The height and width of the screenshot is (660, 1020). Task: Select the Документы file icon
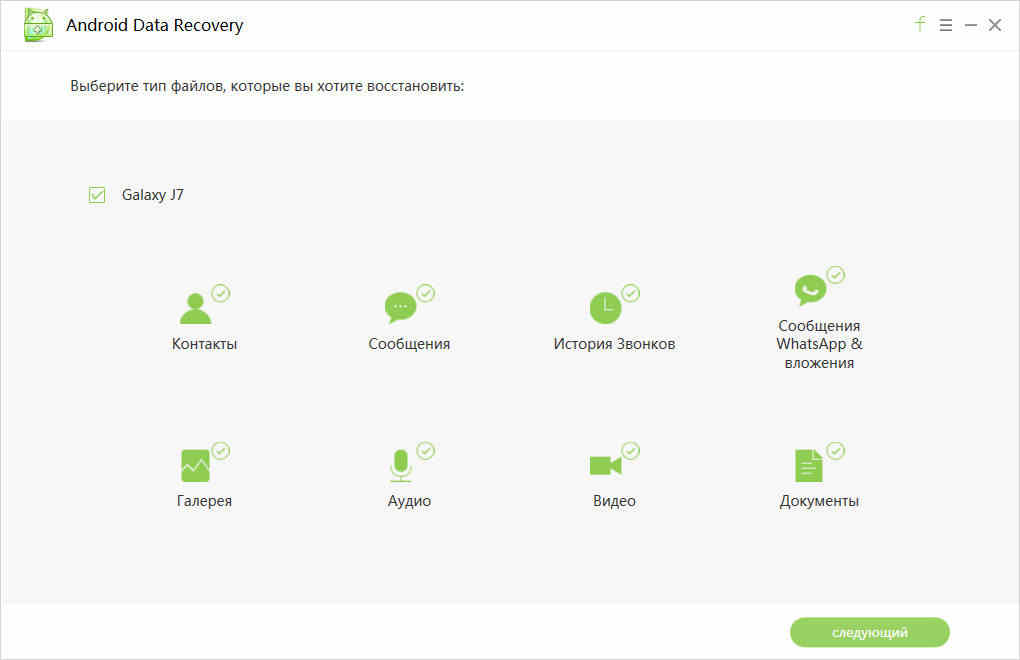click(x=808, y=465)
